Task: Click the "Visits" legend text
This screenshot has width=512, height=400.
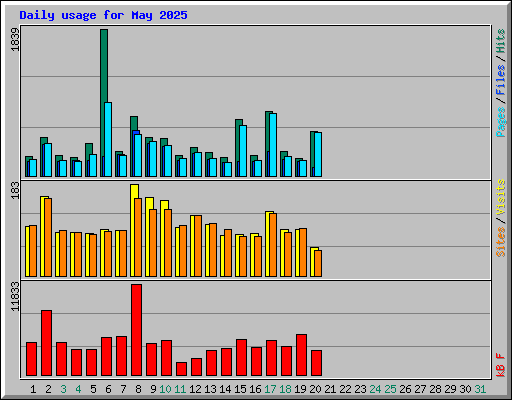Action: [x=501, y=197]
